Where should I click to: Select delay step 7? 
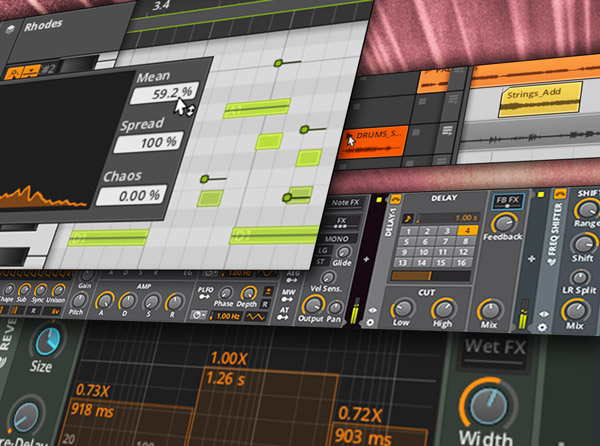click(x=445, y=241)
